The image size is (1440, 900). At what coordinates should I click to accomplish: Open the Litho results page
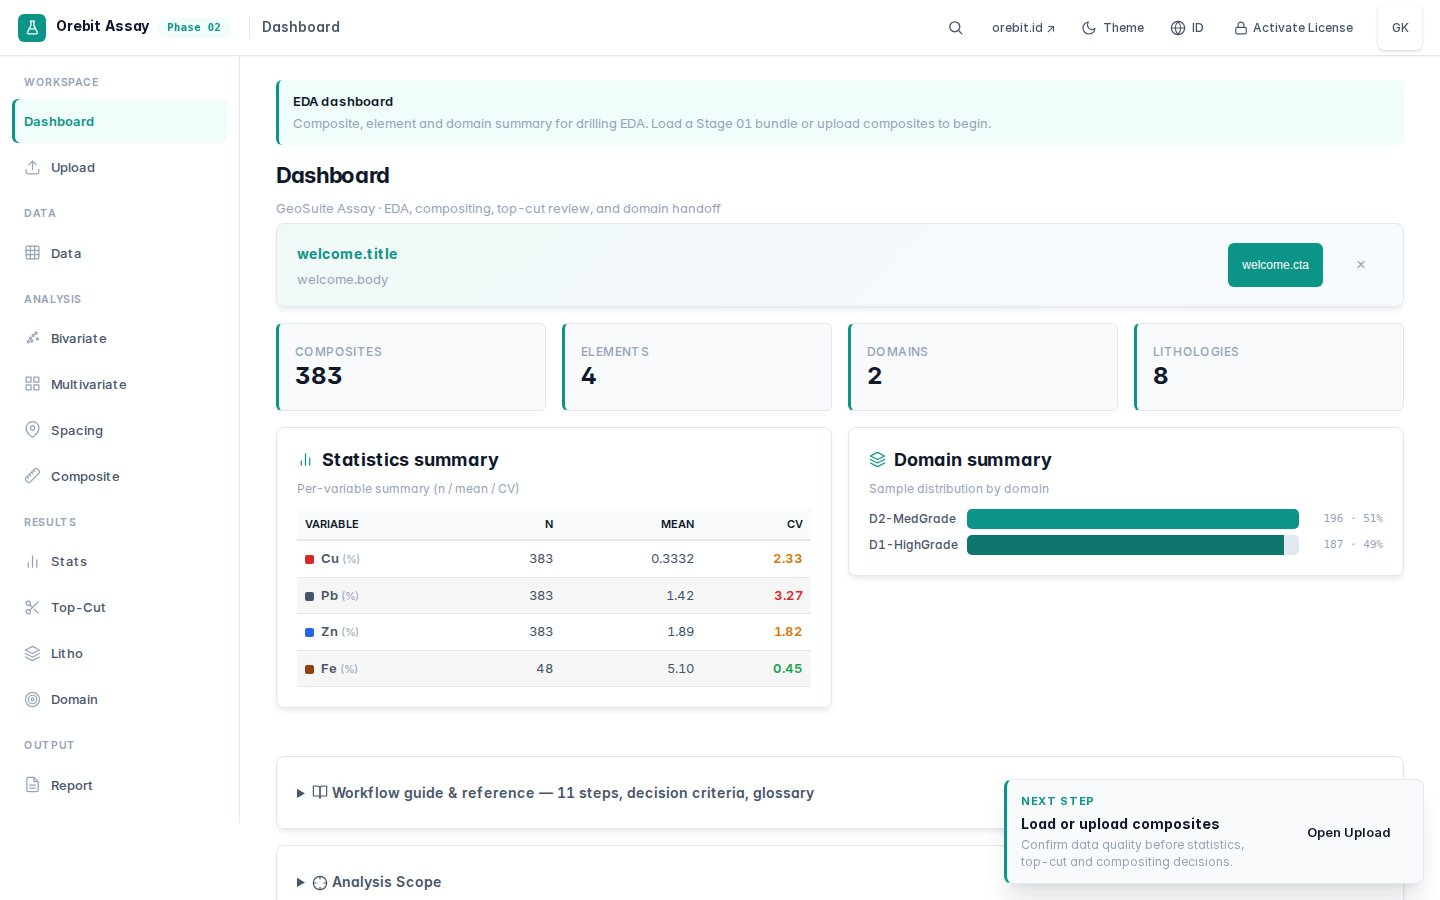[x=119, y=653]
